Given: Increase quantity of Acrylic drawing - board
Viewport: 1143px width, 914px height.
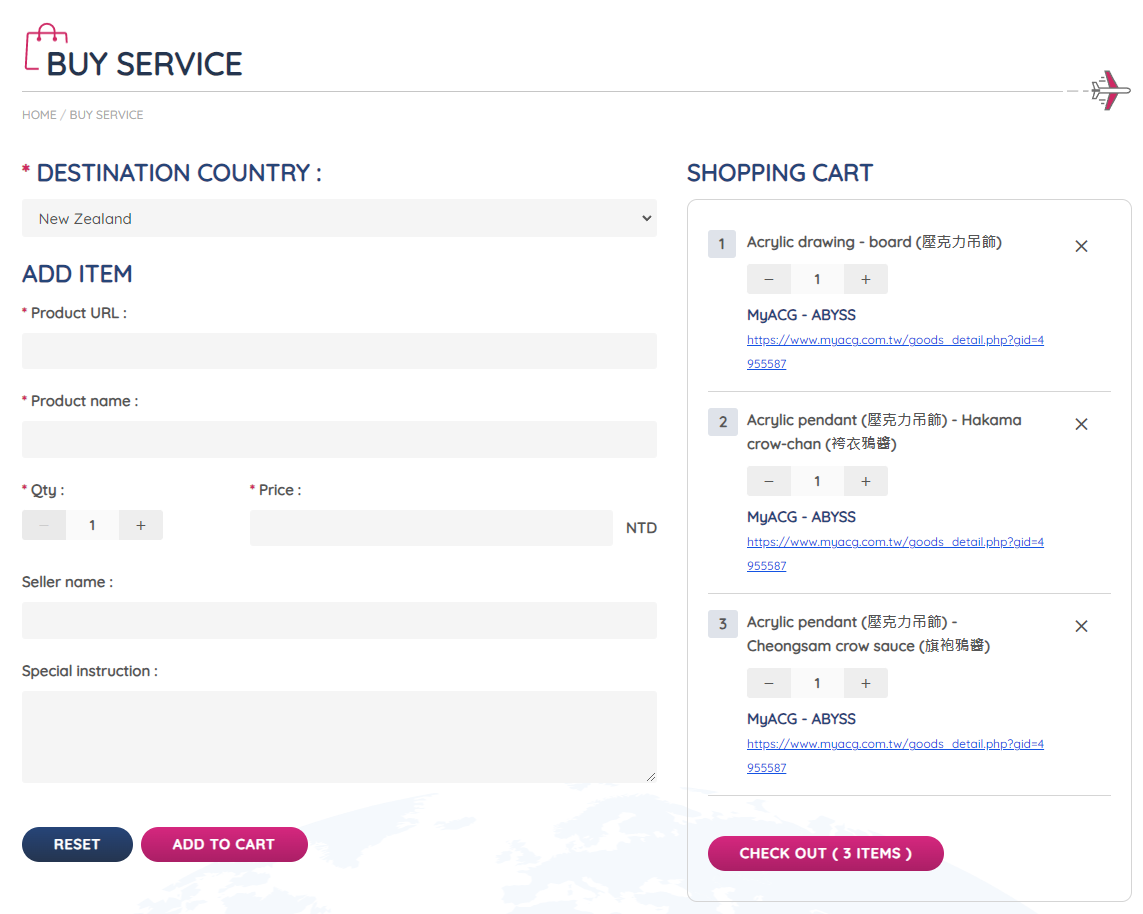Looking at the screenshot, I should coord(865,280).
